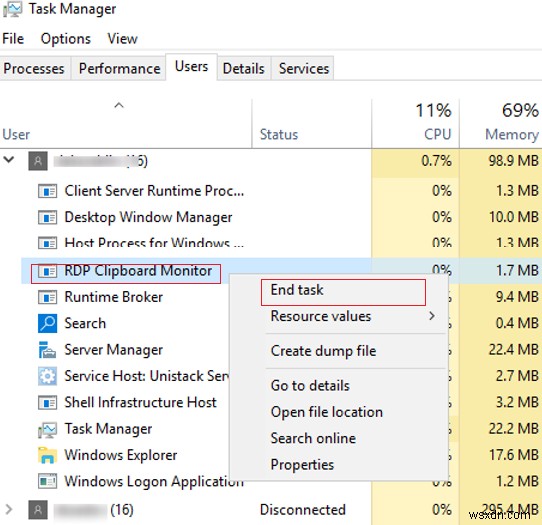Click the Search process magnifier icon

pyautogui.click(x=47, y=323)
